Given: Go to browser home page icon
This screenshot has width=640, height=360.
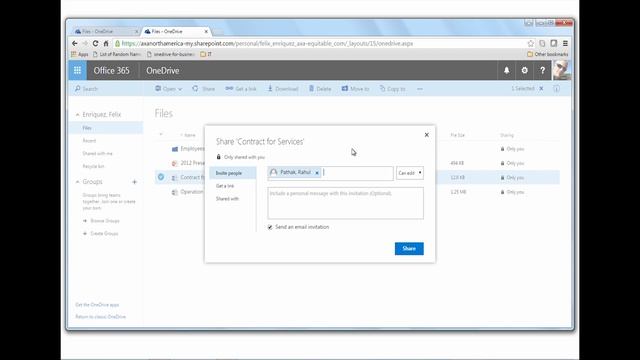Looking at the screenshot, I should click(x=106, y=43).
